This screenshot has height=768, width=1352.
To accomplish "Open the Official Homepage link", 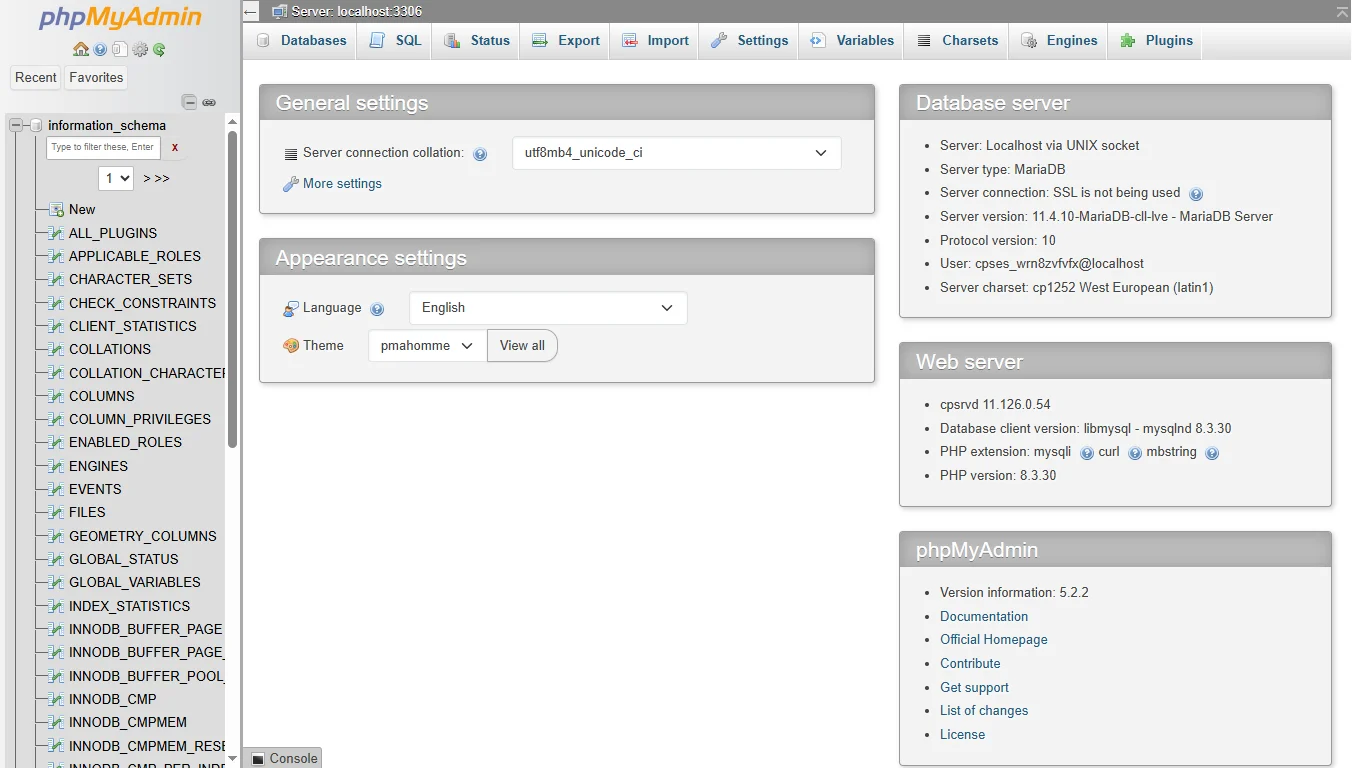I will pos(994,639).
